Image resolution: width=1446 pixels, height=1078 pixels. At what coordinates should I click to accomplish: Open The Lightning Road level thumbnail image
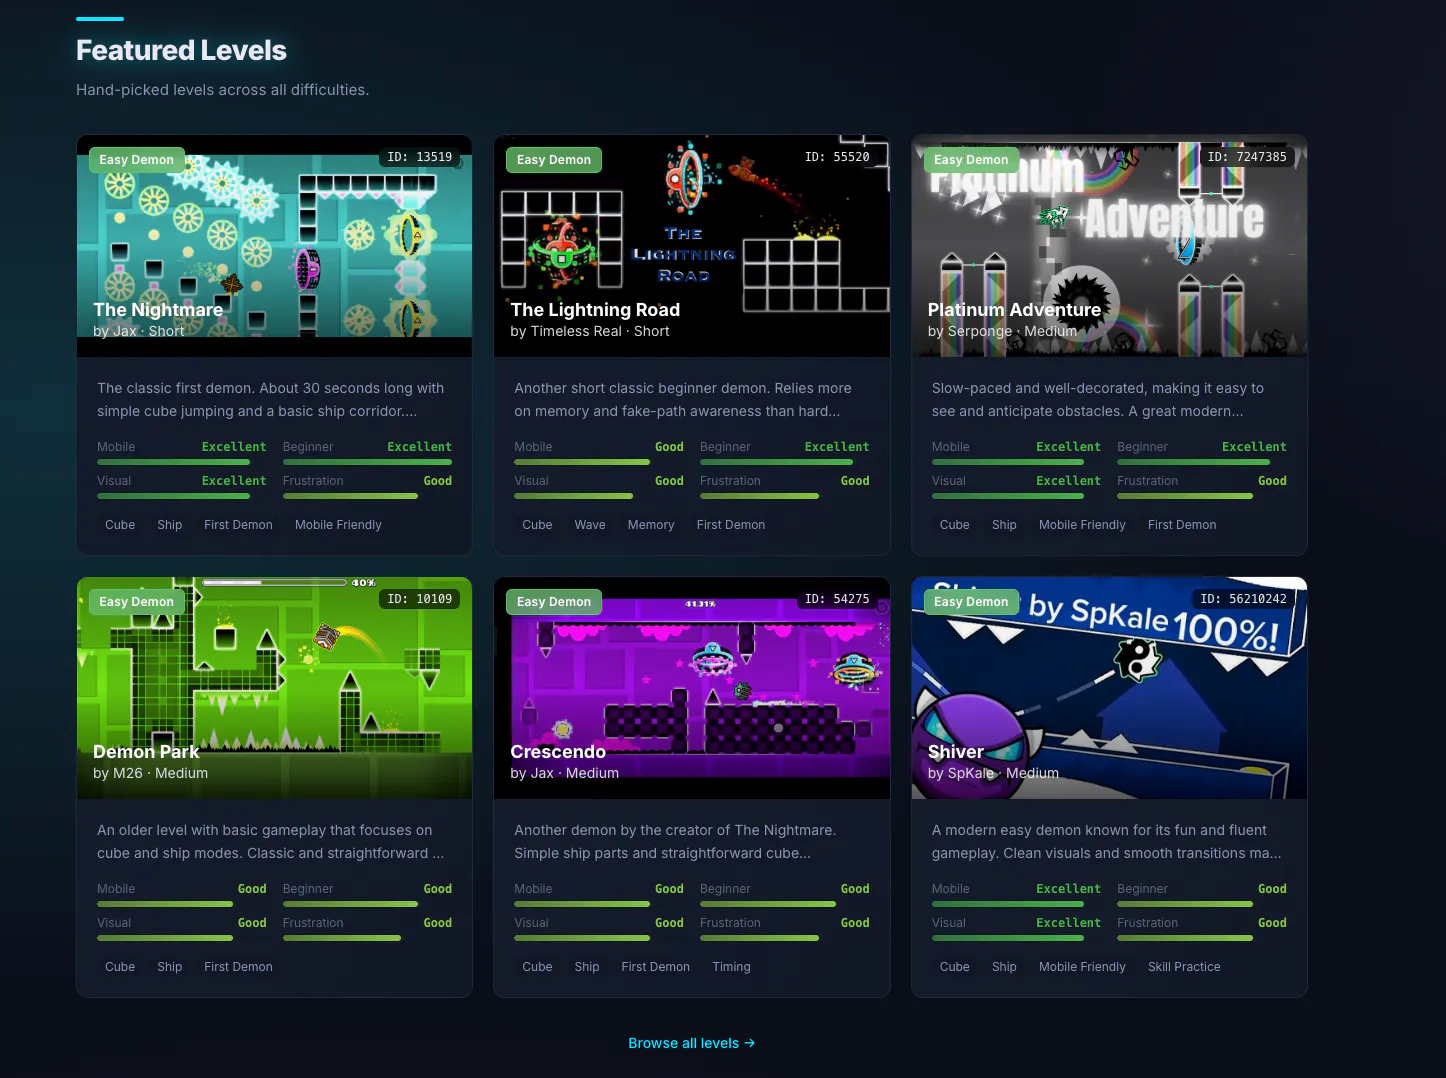pyautogui.click(x=691, y=246)
